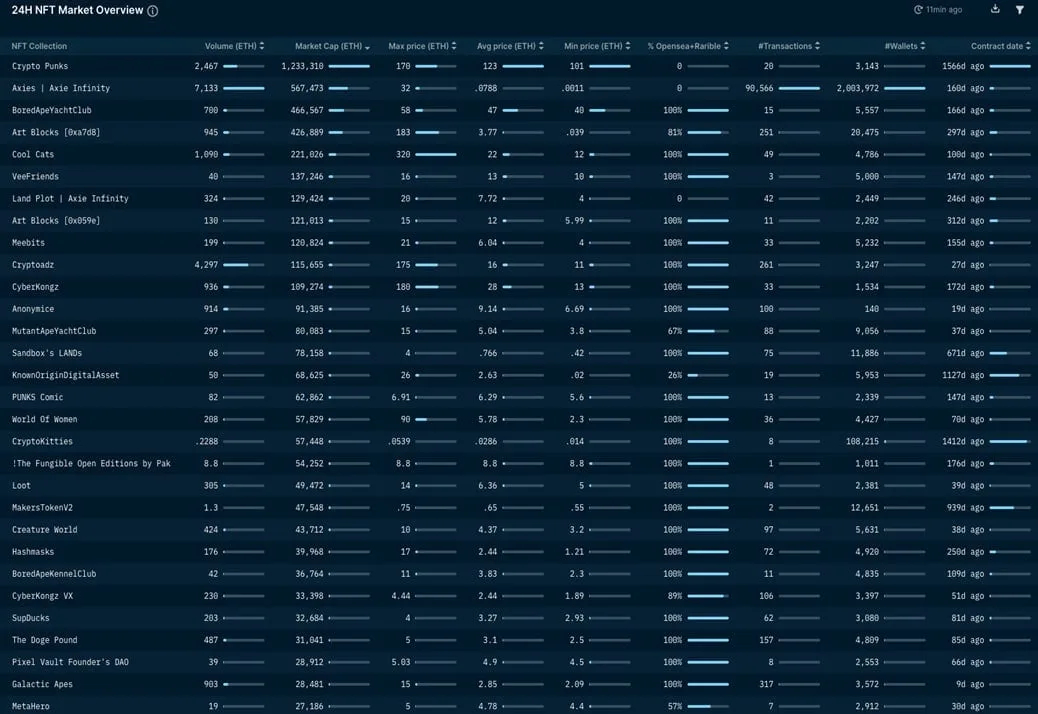Click Art Blocks [0xa7d8] 81% Opensea value
Viewport: 1038px width, 714px height.
point(675,132)
